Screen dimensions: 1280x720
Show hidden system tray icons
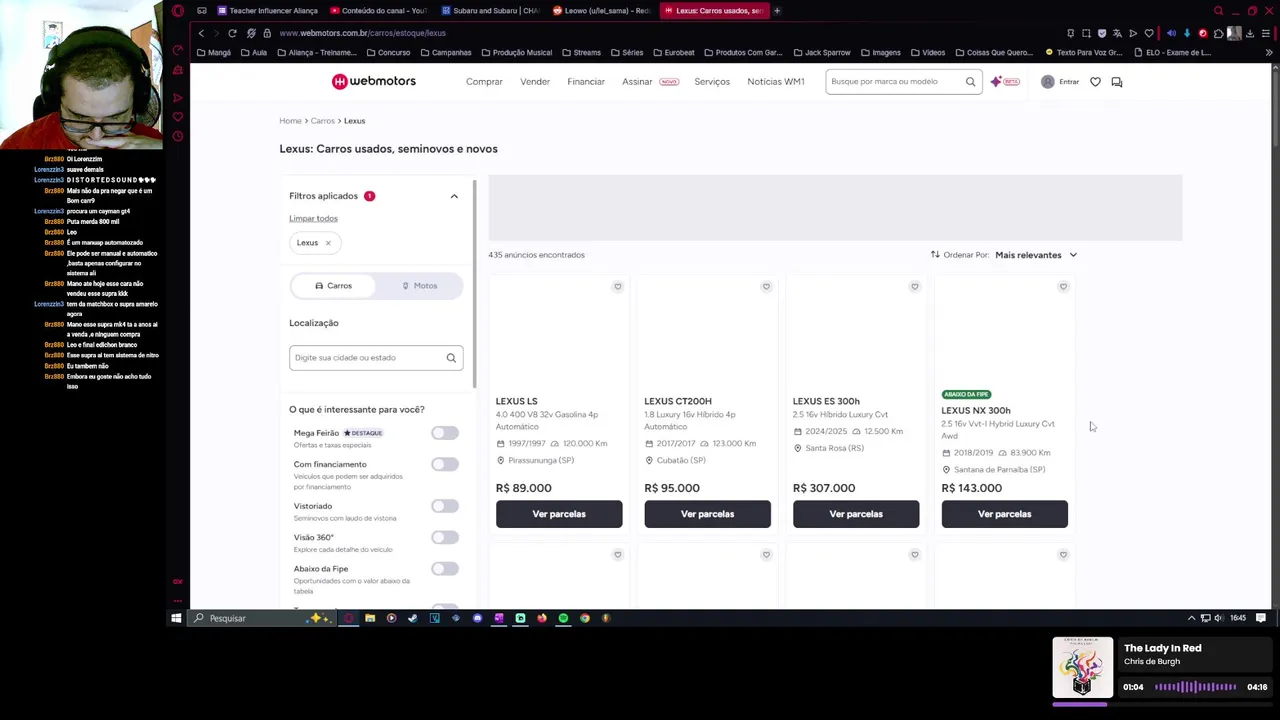(1191, 618)
